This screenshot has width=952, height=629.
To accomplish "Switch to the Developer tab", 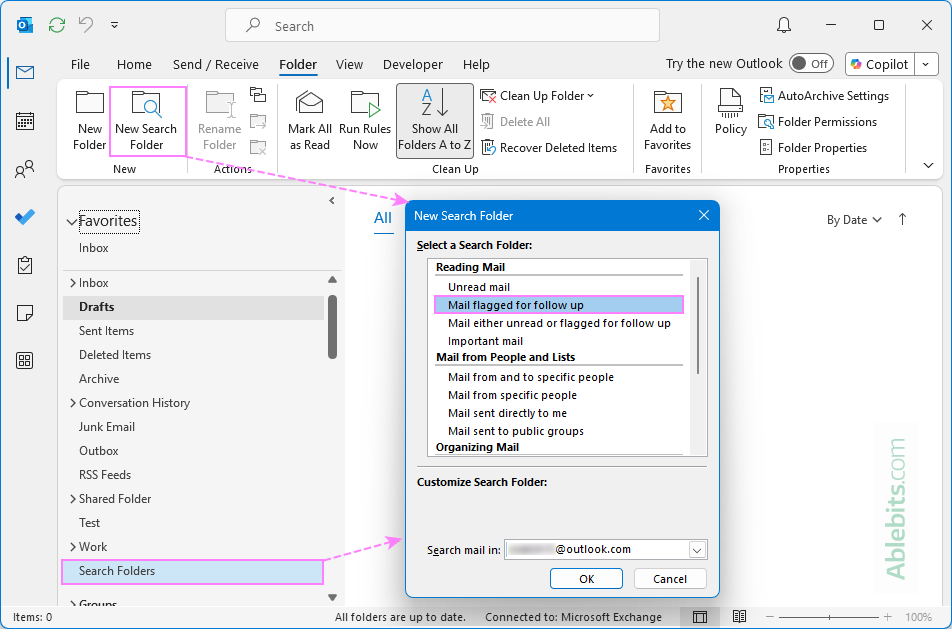I will point(412,64).
